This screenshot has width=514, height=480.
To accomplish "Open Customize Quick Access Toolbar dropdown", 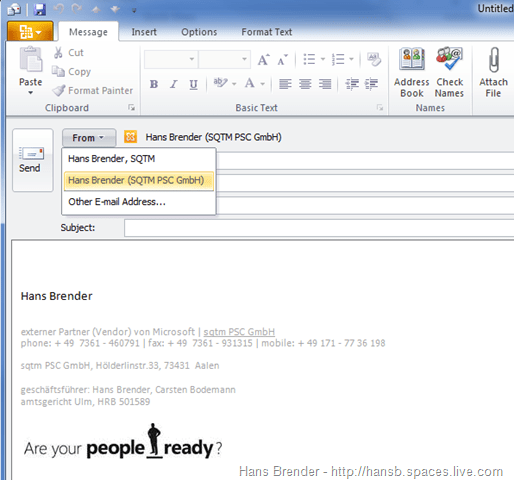I will pyautogui.click(x=134, y=11).
